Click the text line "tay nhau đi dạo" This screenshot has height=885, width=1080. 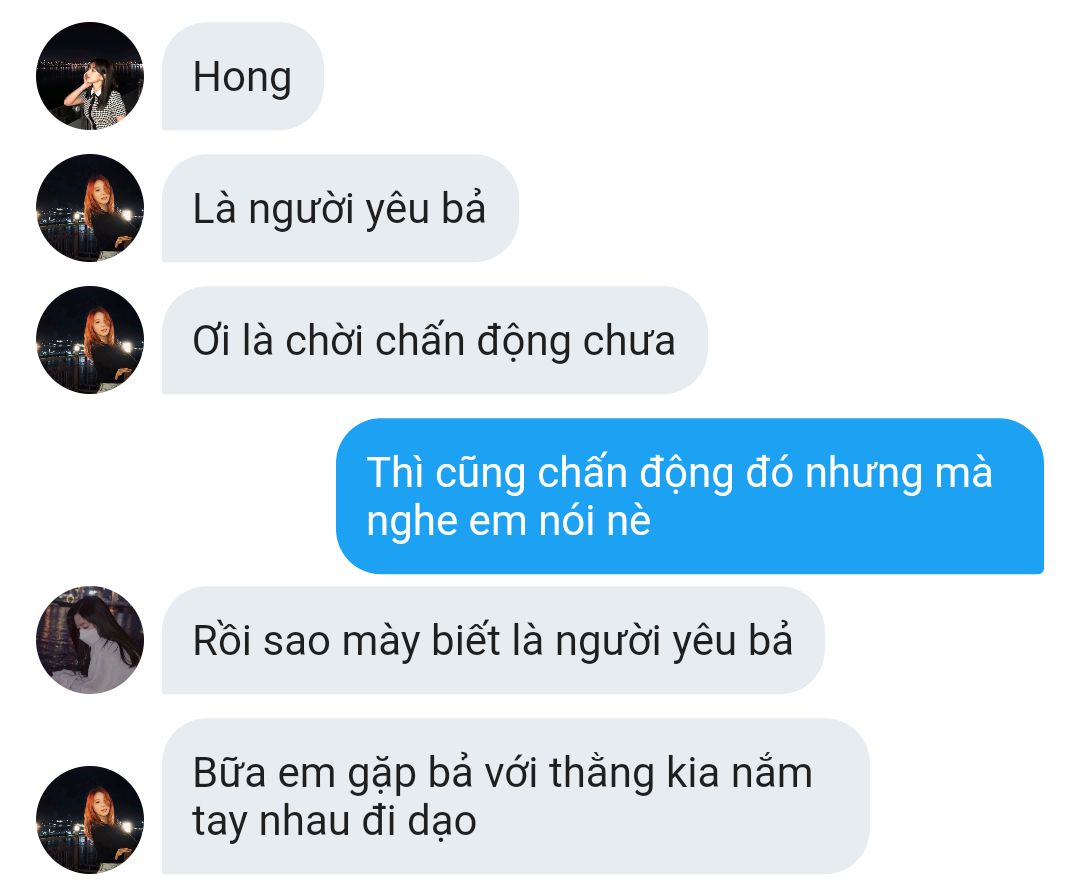click(334, 821)
